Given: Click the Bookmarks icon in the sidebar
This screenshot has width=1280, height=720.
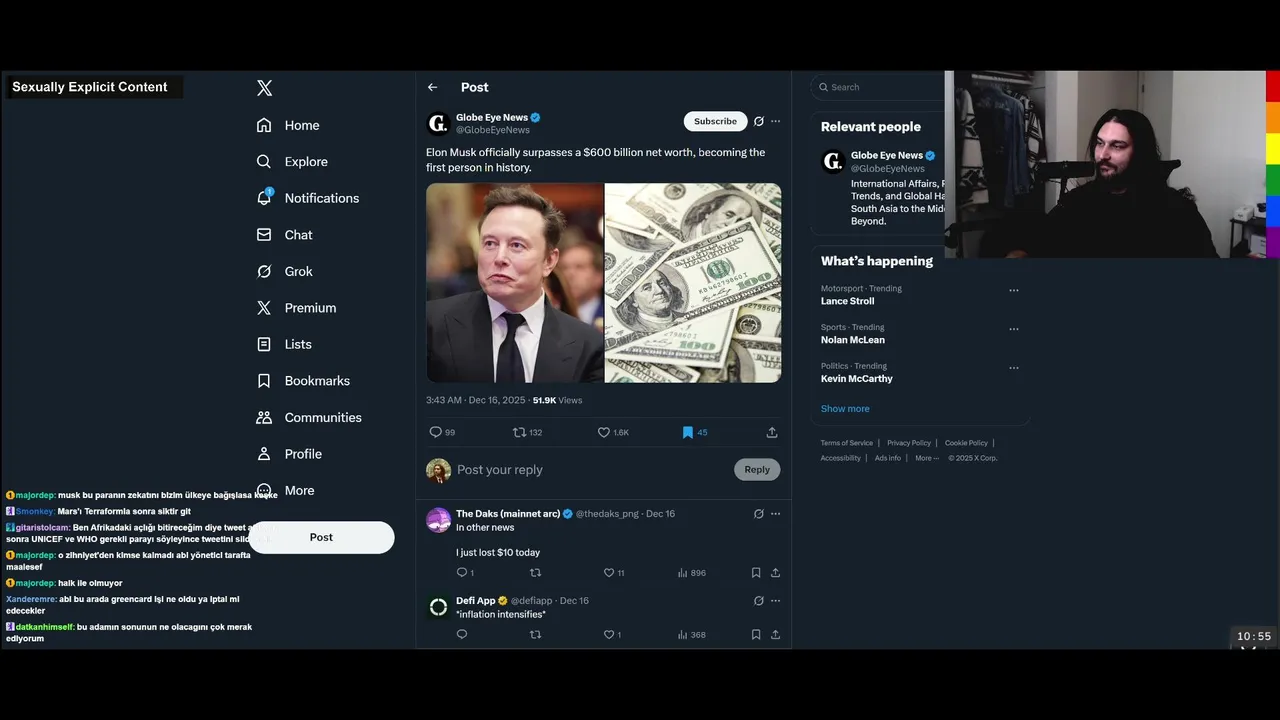Looking at the screenshot, I should (x=264, y=381).
